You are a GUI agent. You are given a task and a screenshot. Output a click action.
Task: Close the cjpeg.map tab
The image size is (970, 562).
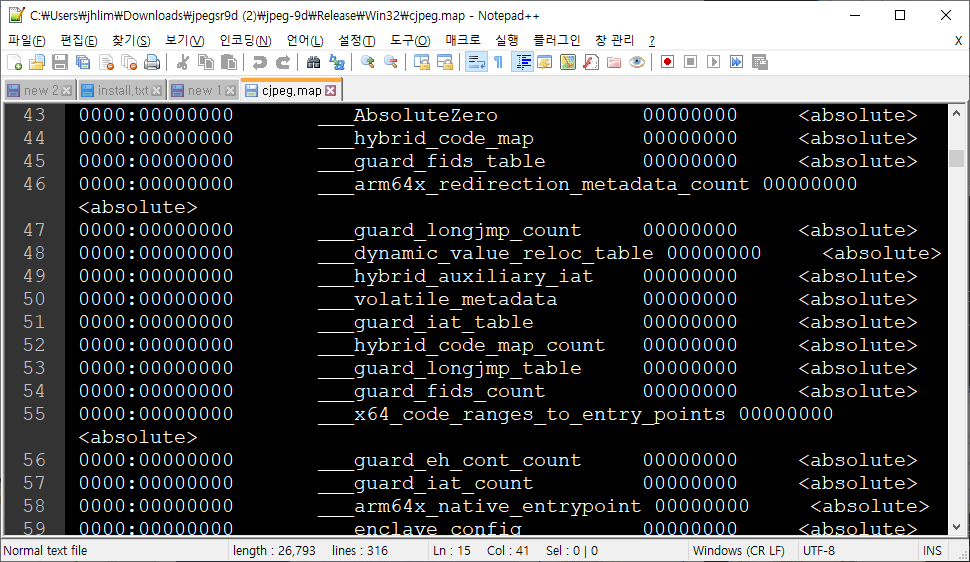click(x=331, y=90)
